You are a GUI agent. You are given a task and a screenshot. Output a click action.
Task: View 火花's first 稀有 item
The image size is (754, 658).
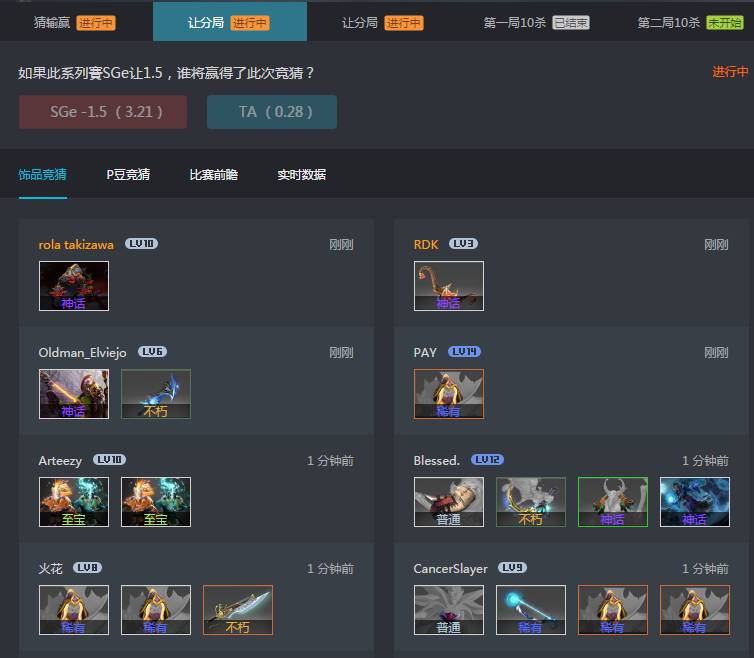74,610
